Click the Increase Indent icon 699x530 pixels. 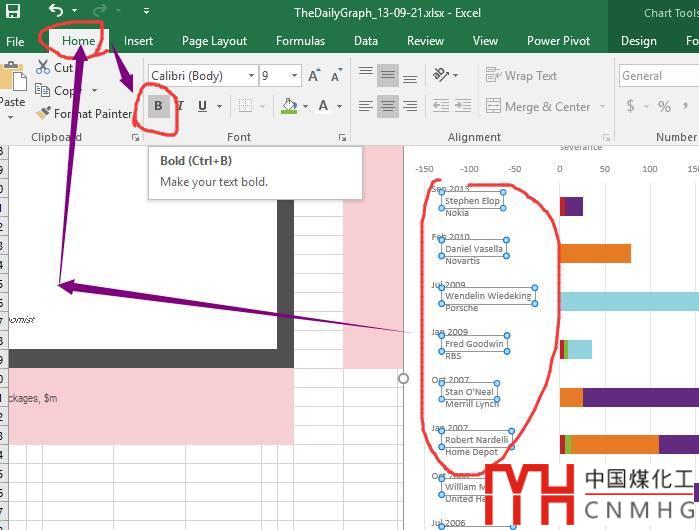click(x=463, y=106)
